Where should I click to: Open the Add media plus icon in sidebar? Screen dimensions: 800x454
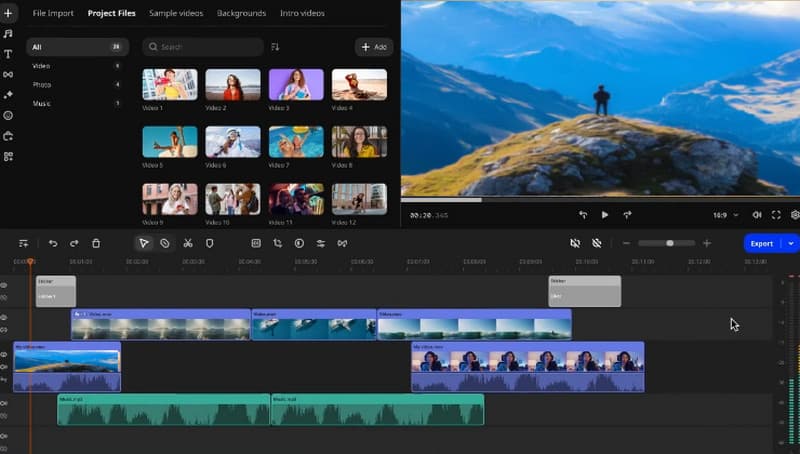coord(8,13)
